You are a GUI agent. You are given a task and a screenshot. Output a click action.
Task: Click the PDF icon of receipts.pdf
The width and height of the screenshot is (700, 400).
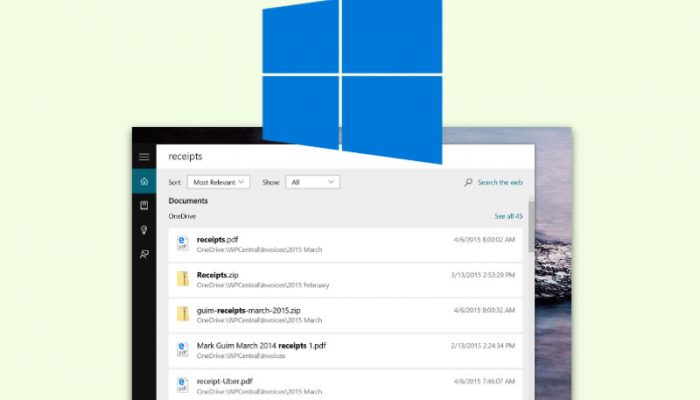click(182, 243)
